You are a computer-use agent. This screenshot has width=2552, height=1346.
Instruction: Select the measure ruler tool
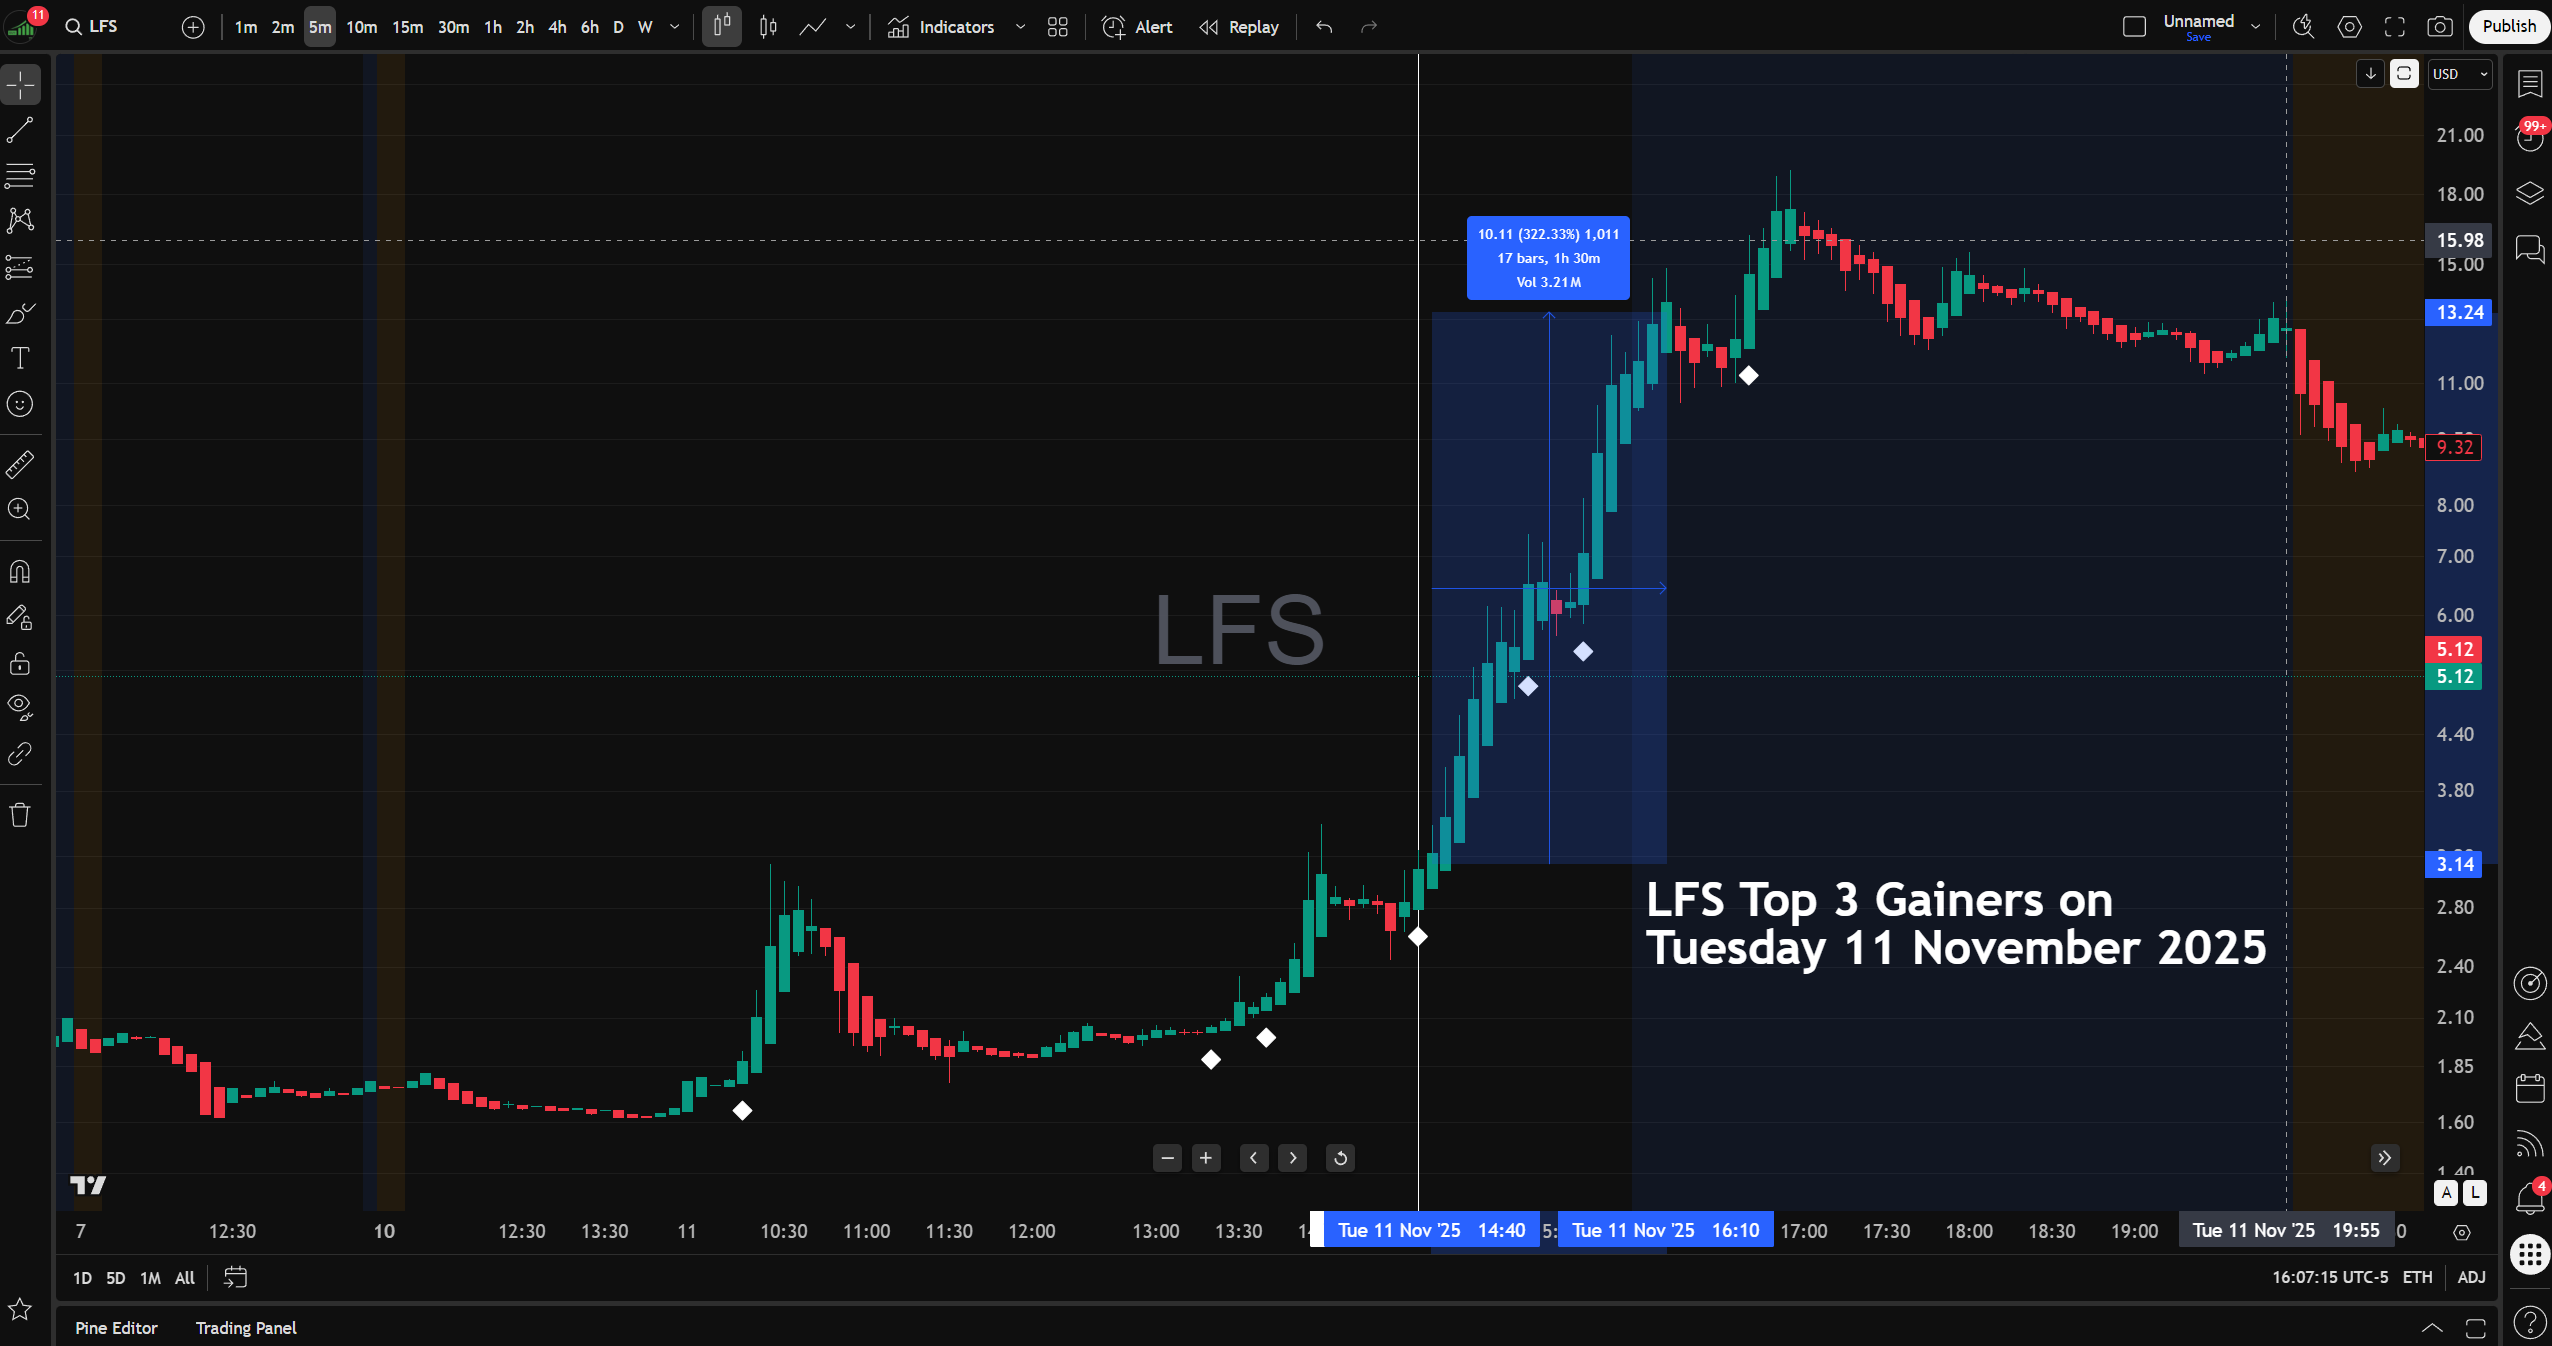(x=20, y=464)
